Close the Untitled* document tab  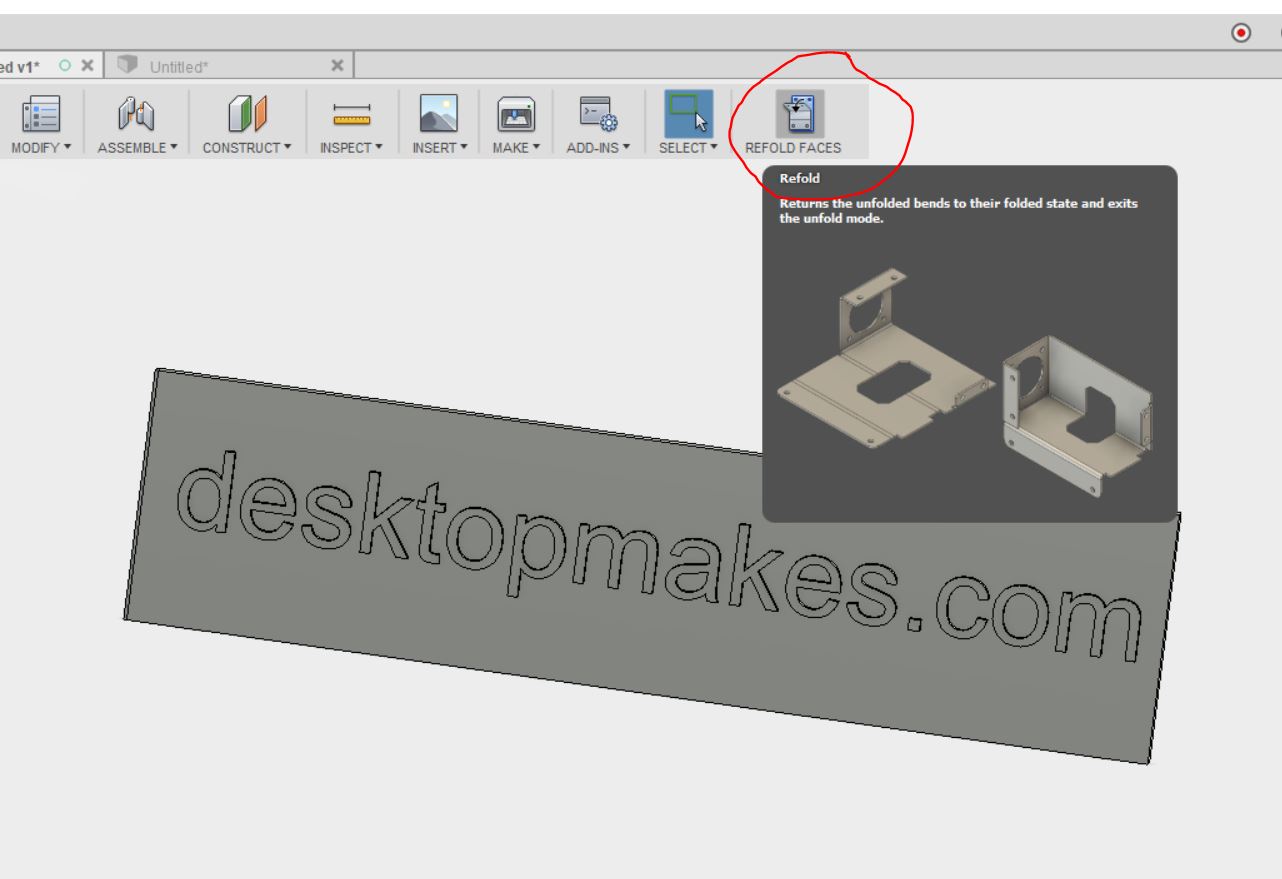338,65
